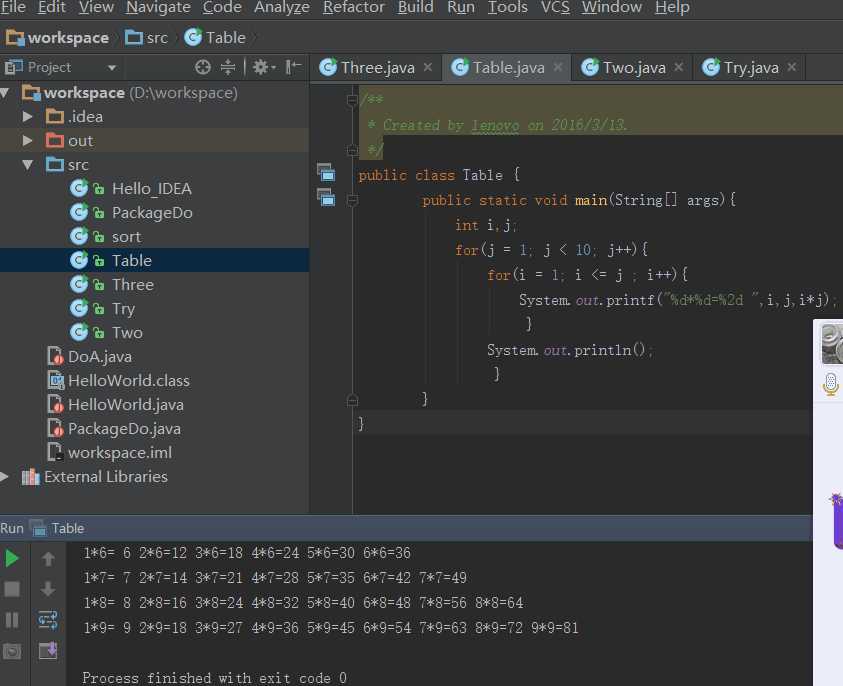Click workspace breadcrumb in navigation bar

tap(57, 38)
